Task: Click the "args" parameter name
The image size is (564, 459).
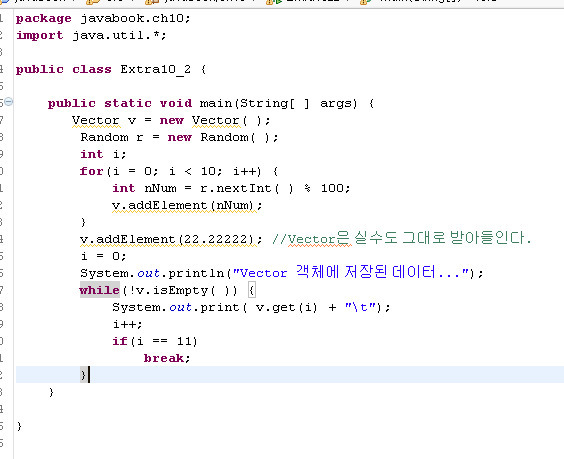Action: 336,104
